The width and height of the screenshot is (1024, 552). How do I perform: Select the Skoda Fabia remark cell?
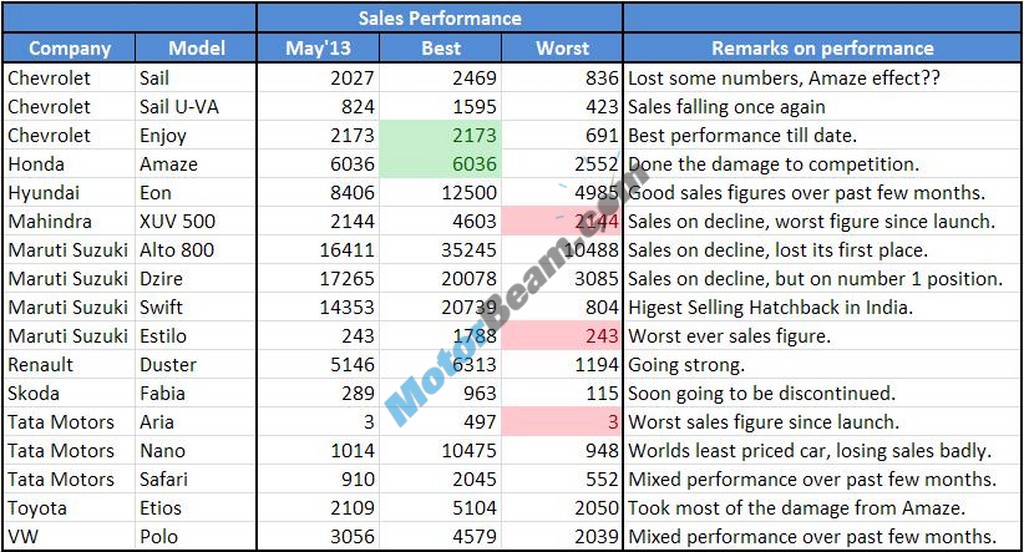click(x=822, y=393)
